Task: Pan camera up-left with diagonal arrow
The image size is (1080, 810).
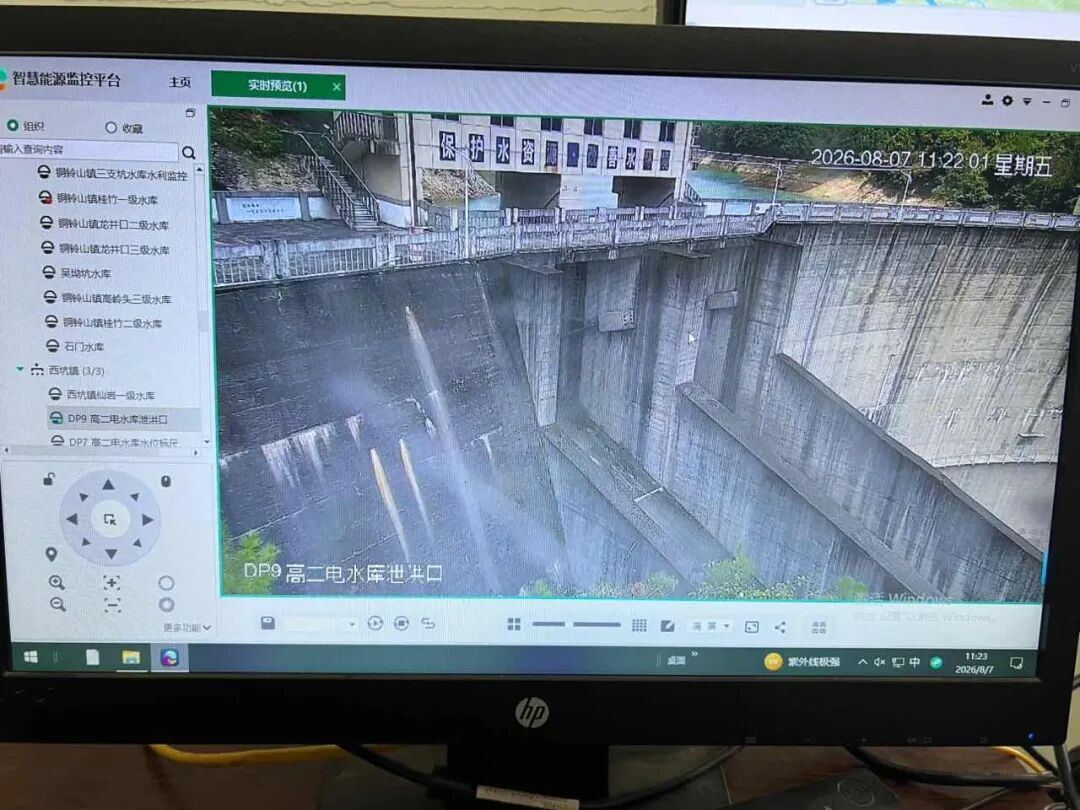Action: click(x=83, y=497)
